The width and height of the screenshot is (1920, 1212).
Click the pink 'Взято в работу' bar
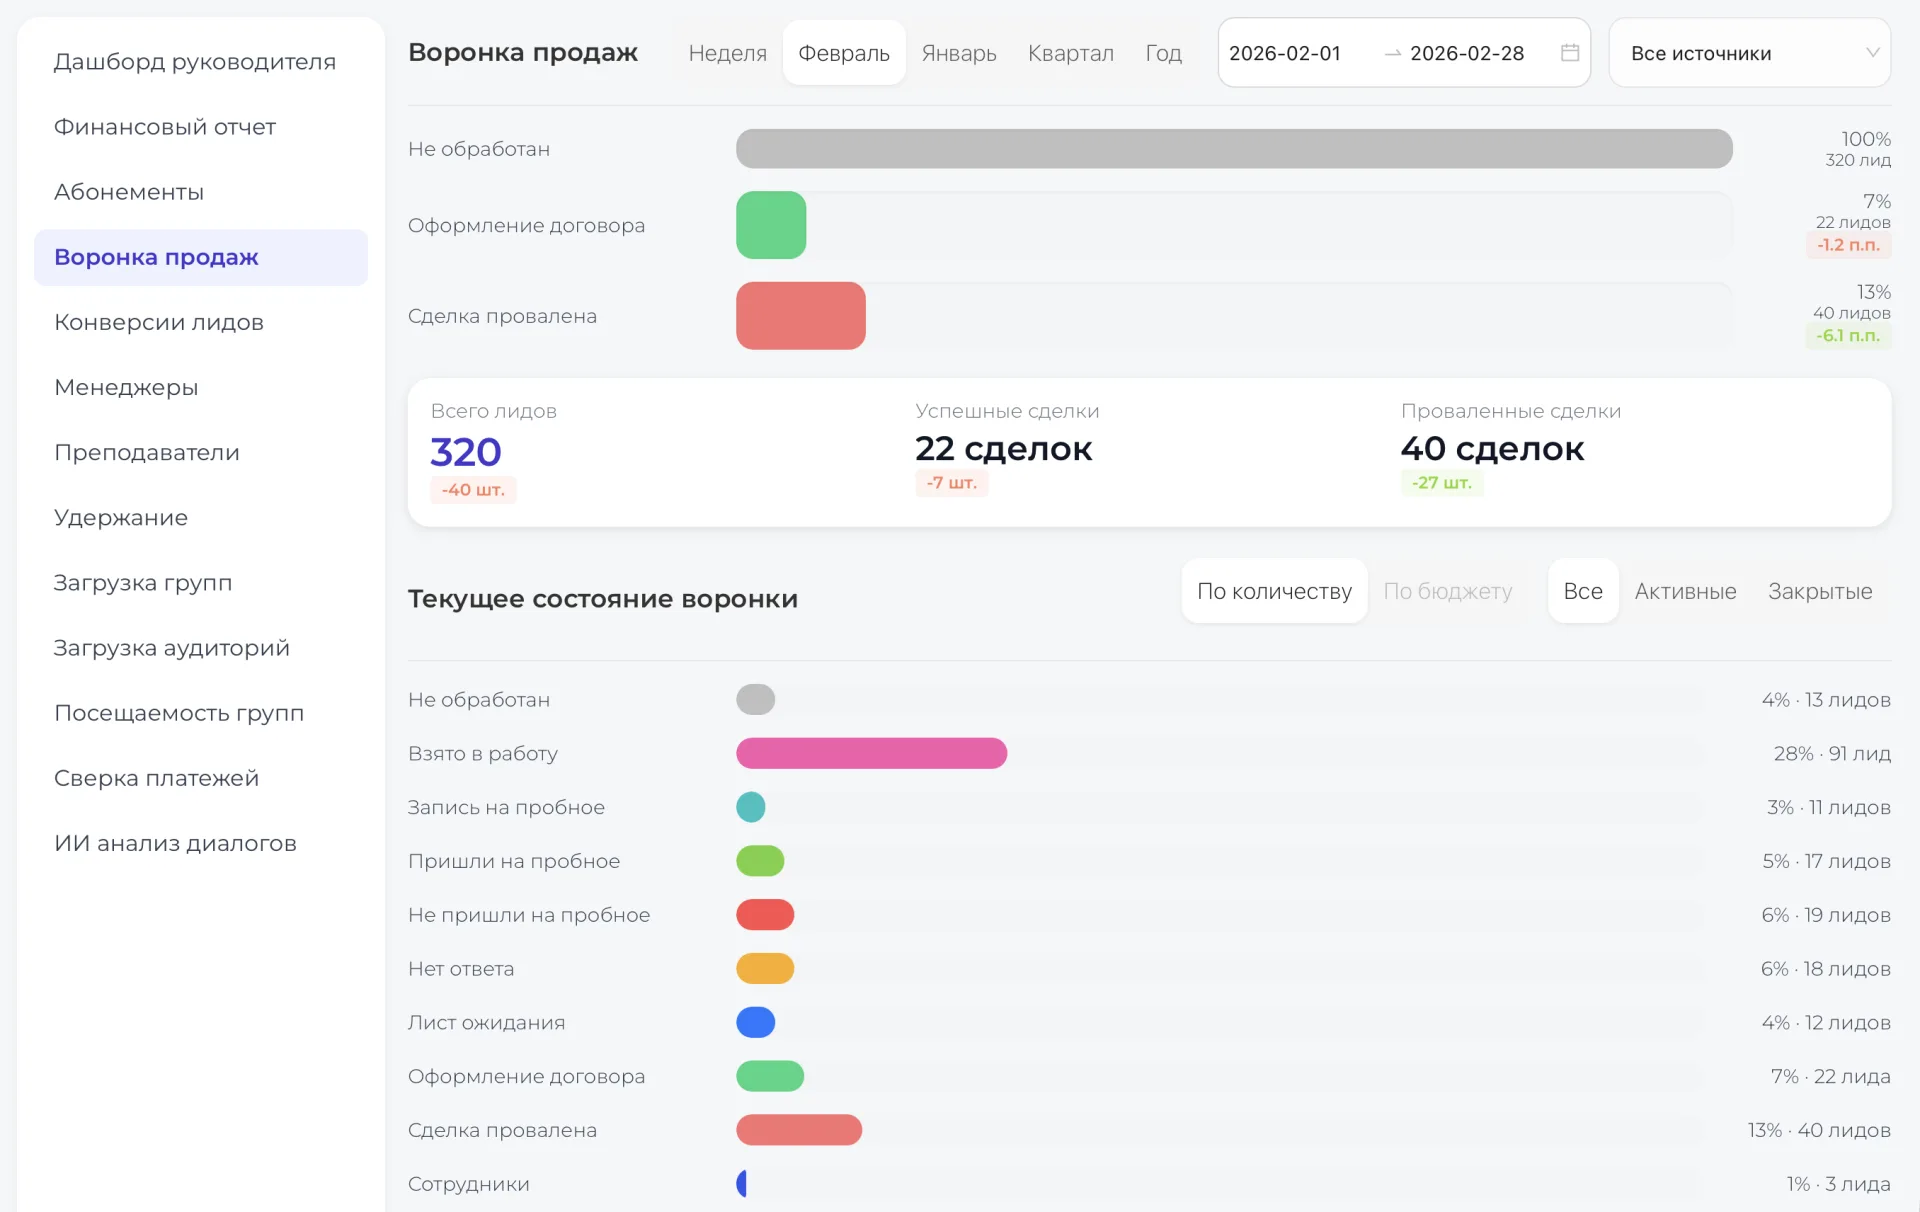[871, 753]
